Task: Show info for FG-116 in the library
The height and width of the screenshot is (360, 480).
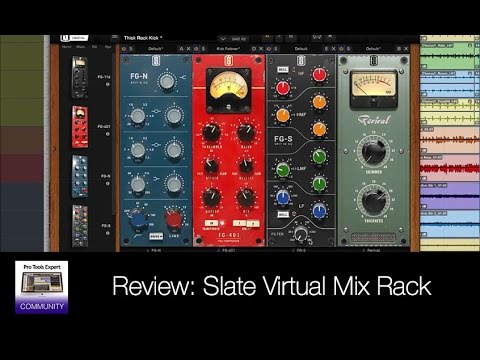Action: (108, 84)
